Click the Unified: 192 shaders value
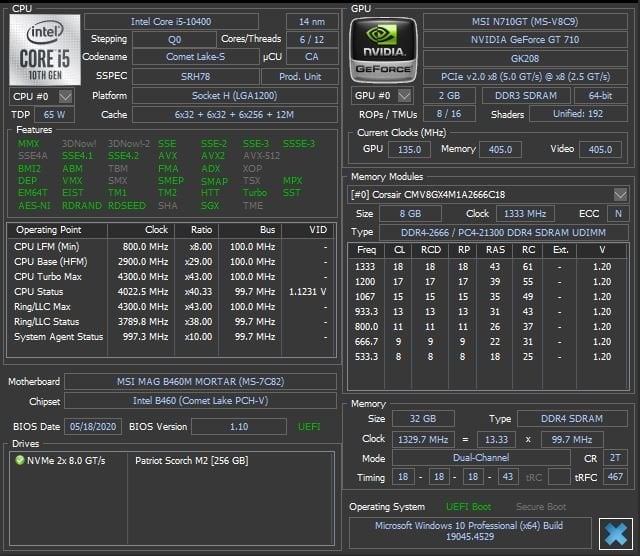This screenshot has width=640, height=556. [578, 114]
